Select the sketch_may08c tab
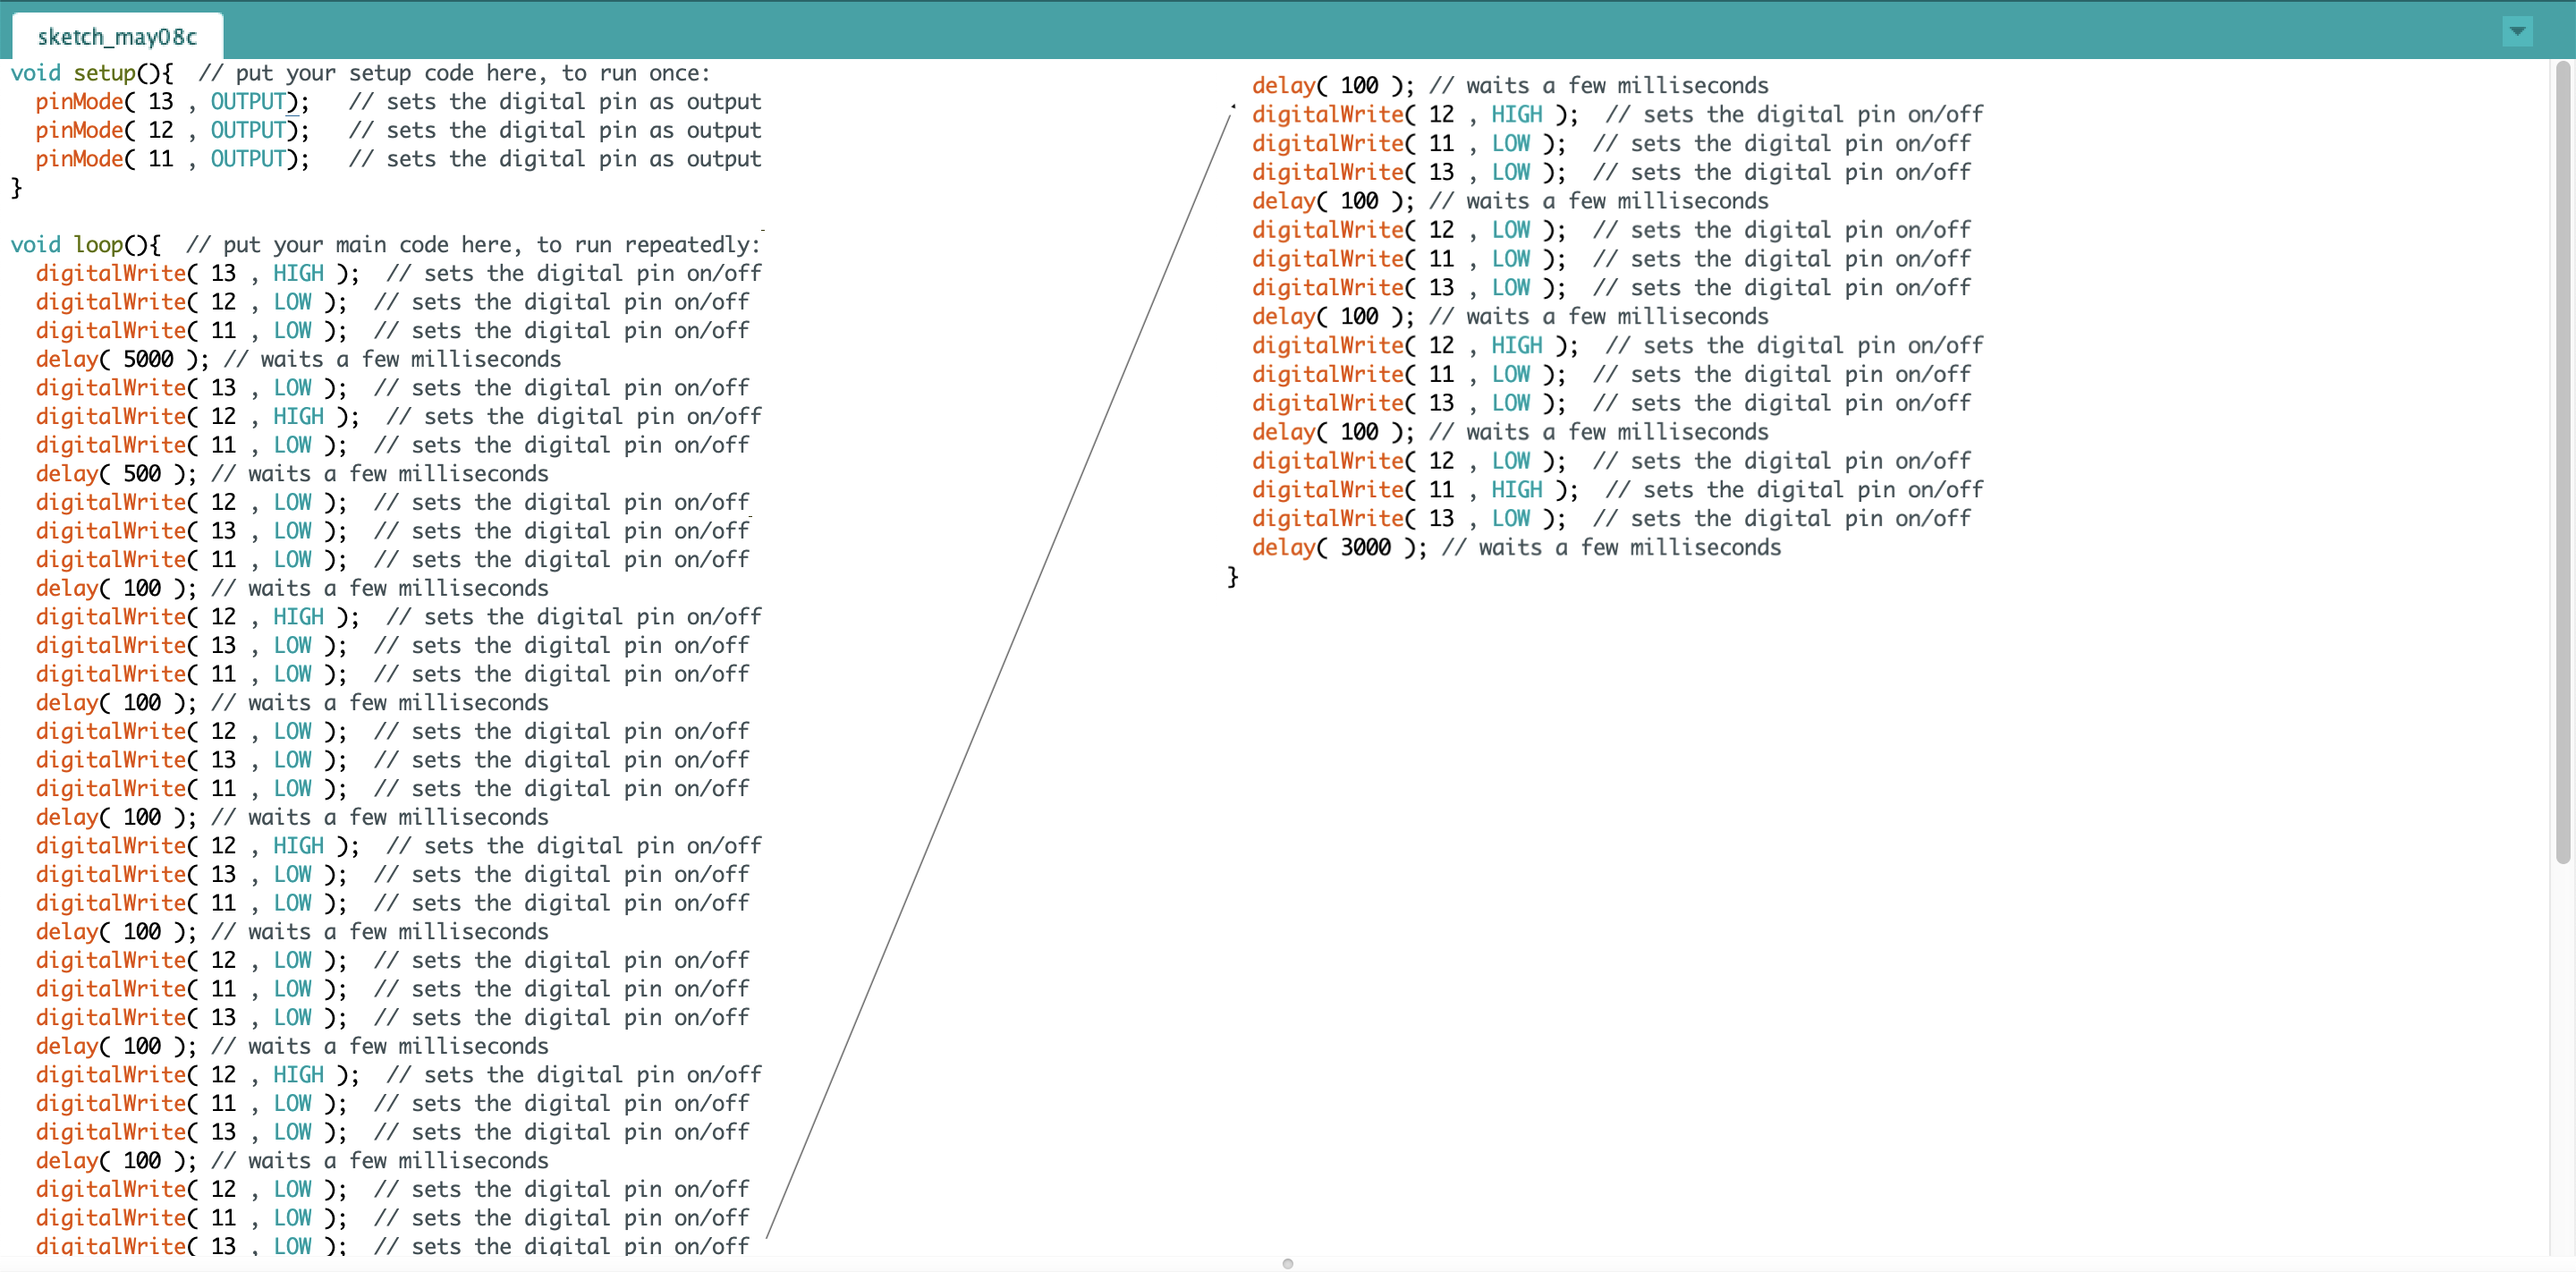The height and width of the screenshot is (1272, 2576). pyautogui.click(x=115, y=36)
